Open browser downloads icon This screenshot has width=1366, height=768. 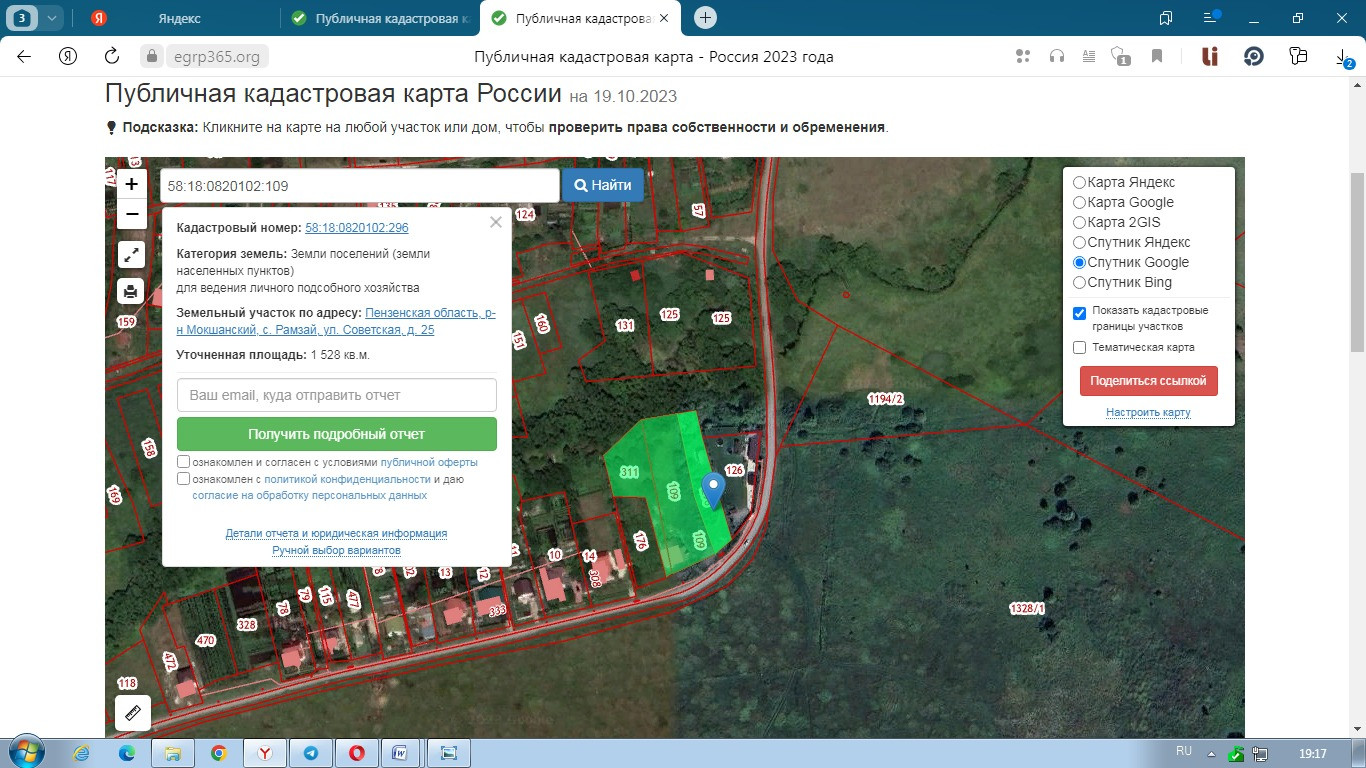tap(1345, 57)
